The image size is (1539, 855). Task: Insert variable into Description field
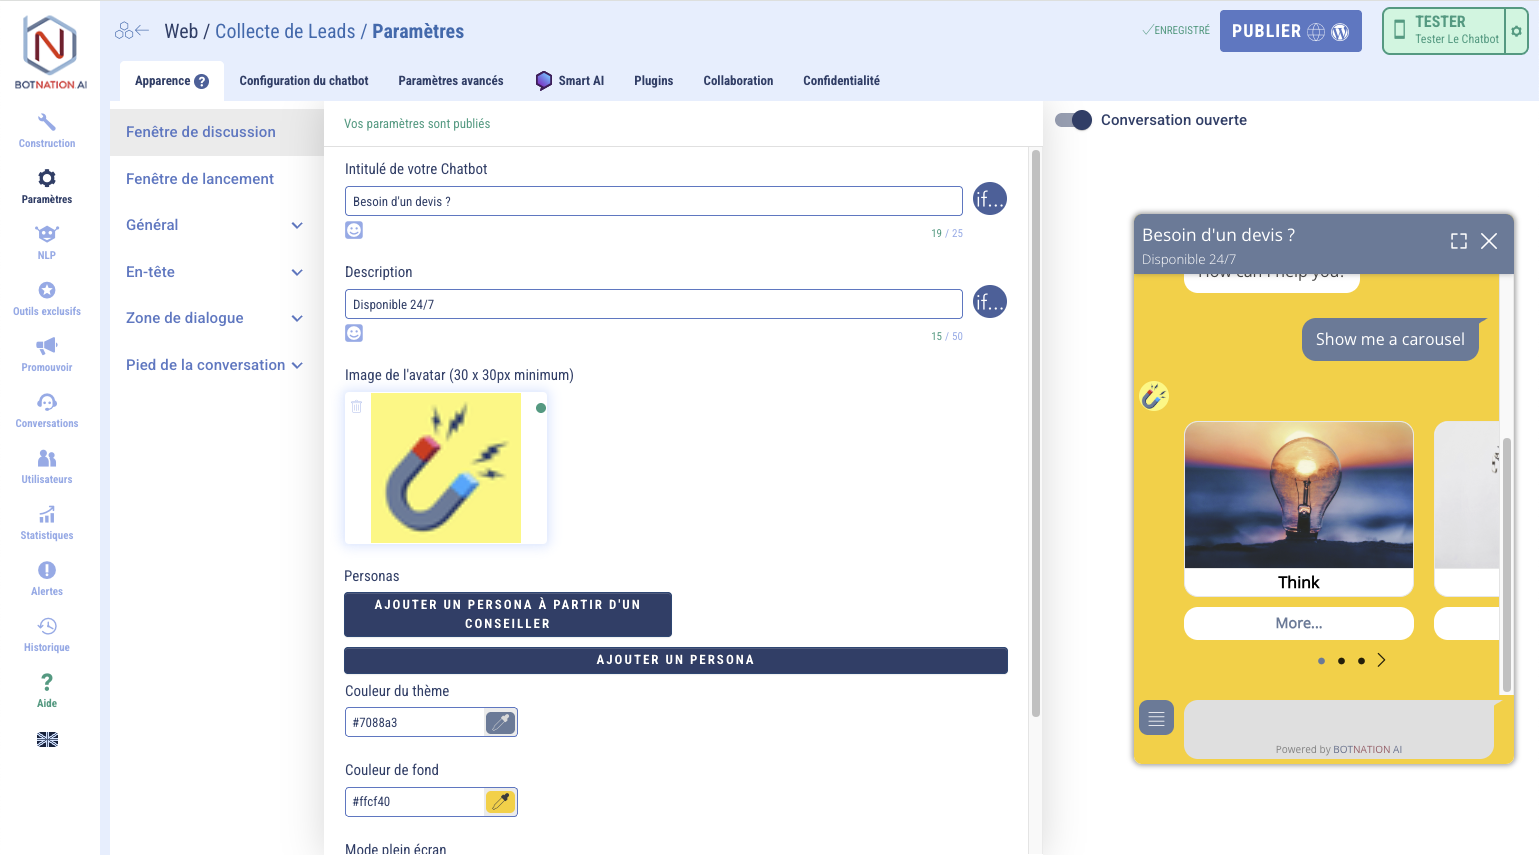(x=990, y=302)
